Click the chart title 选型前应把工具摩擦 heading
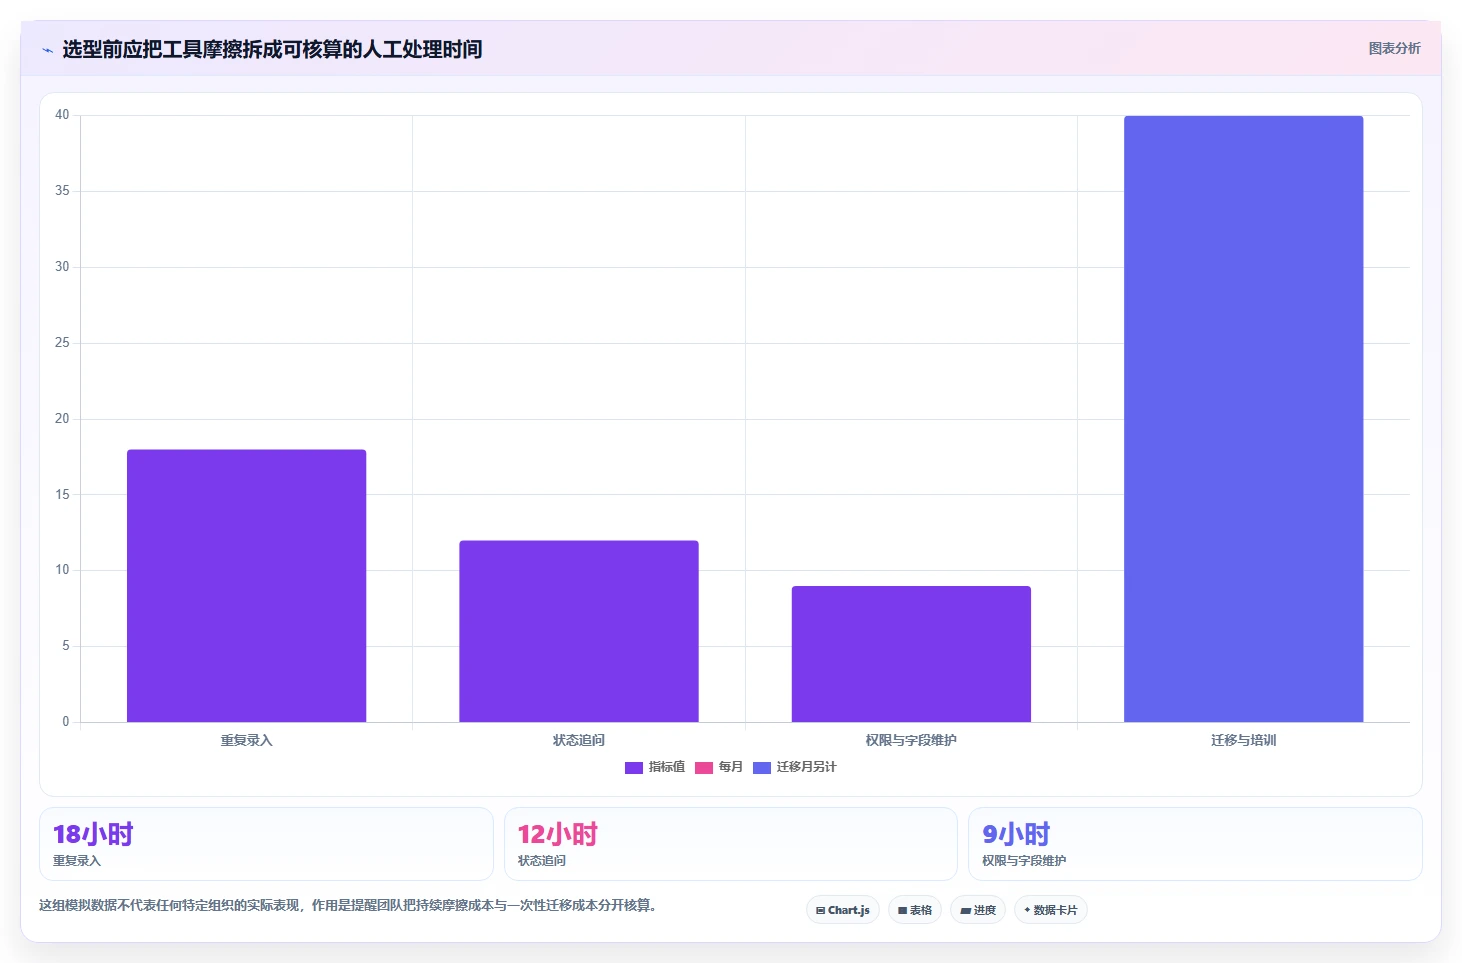This screenshot has height=963, width=1462. tap(272, 49)
